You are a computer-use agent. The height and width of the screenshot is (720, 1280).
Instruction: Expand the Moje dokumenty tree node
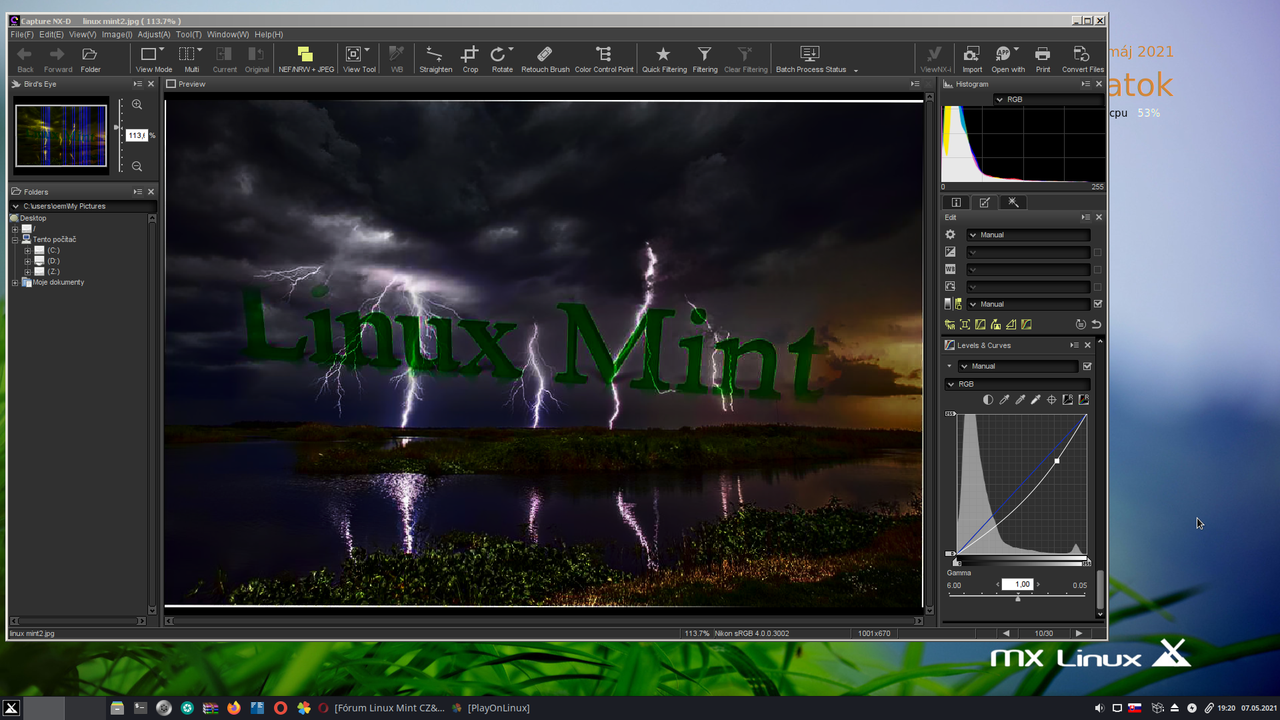pos(15,283)
